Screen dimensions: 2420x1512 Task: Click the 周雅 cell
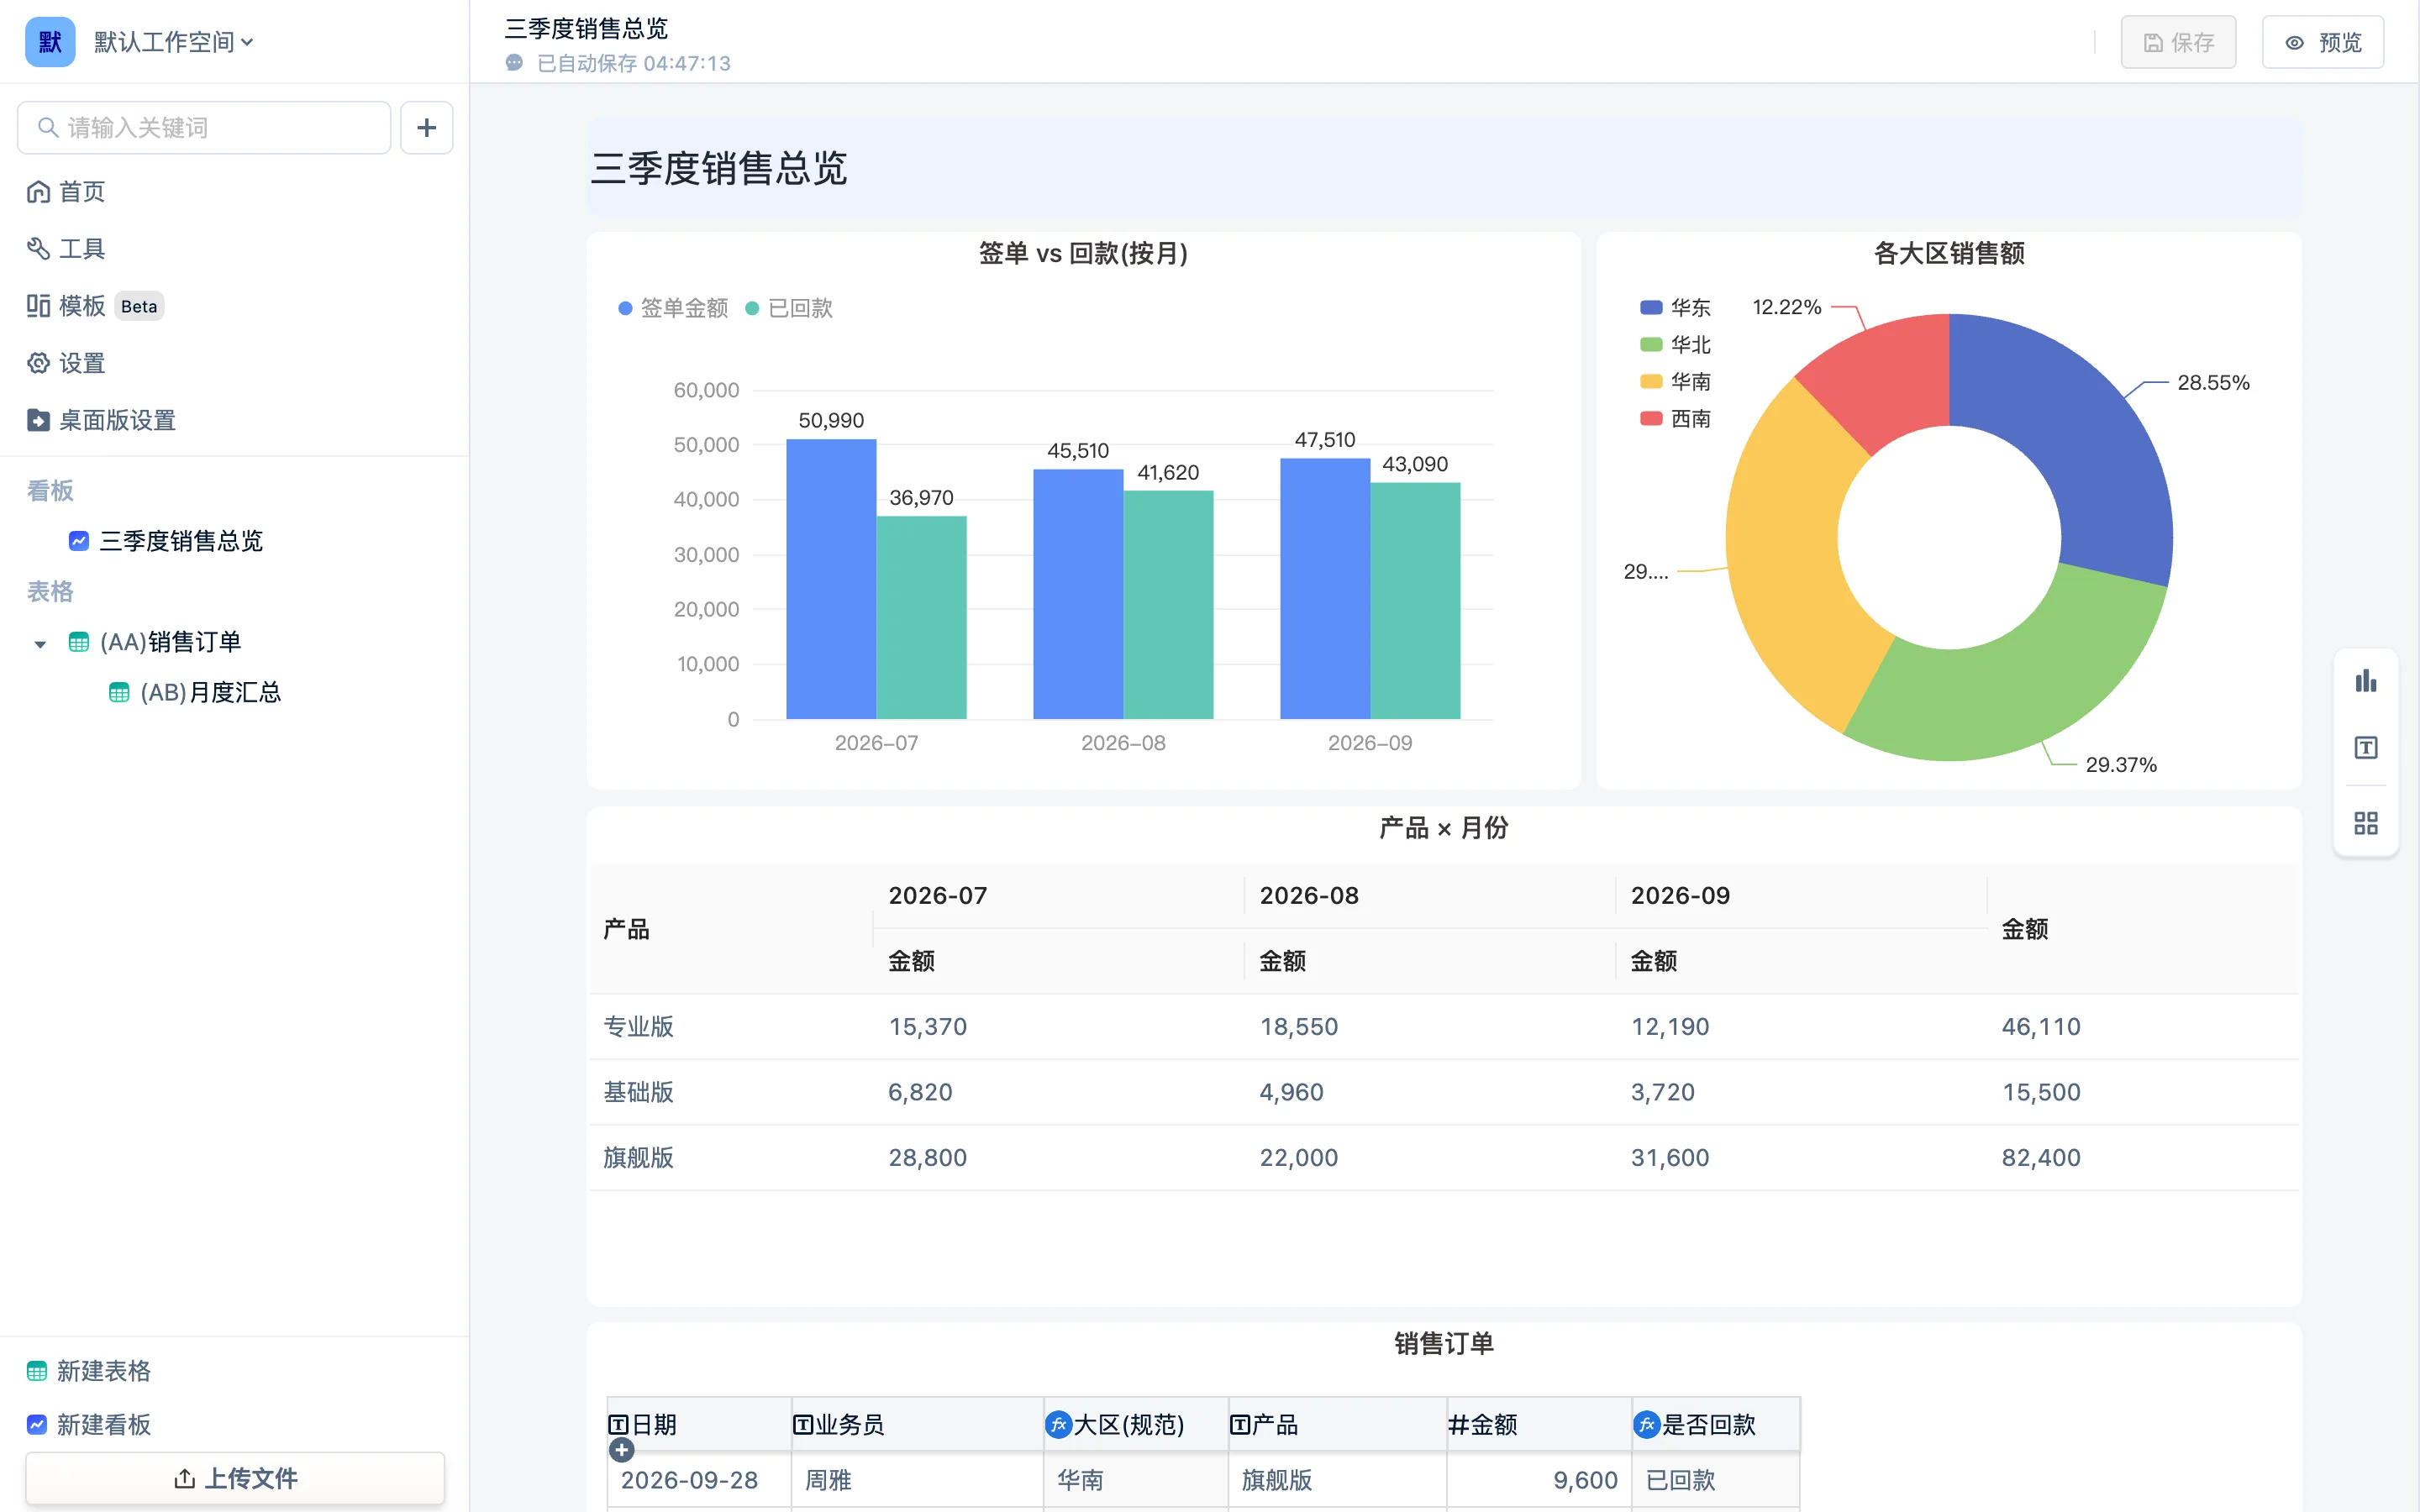[917, 1480]
